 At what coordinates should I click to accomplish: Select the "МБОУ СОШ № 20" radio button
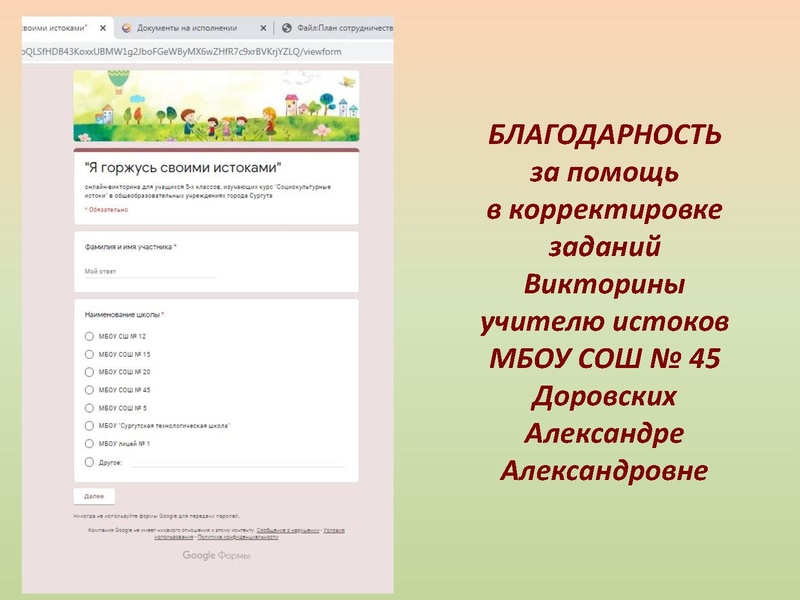(x=88, y=372)
